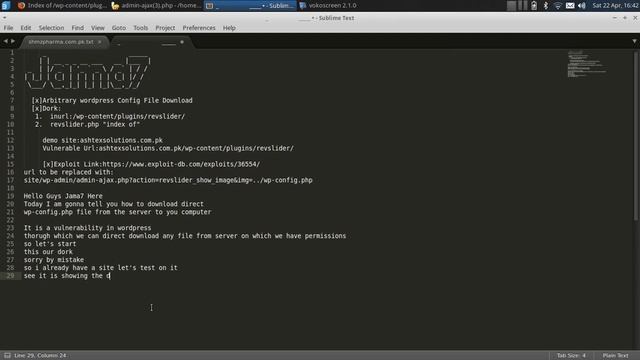The height and width of the screenshot is (360, 640).
Task: Switch to shenzpharma.com.pk.txt tab
Action: coord(60,42)
